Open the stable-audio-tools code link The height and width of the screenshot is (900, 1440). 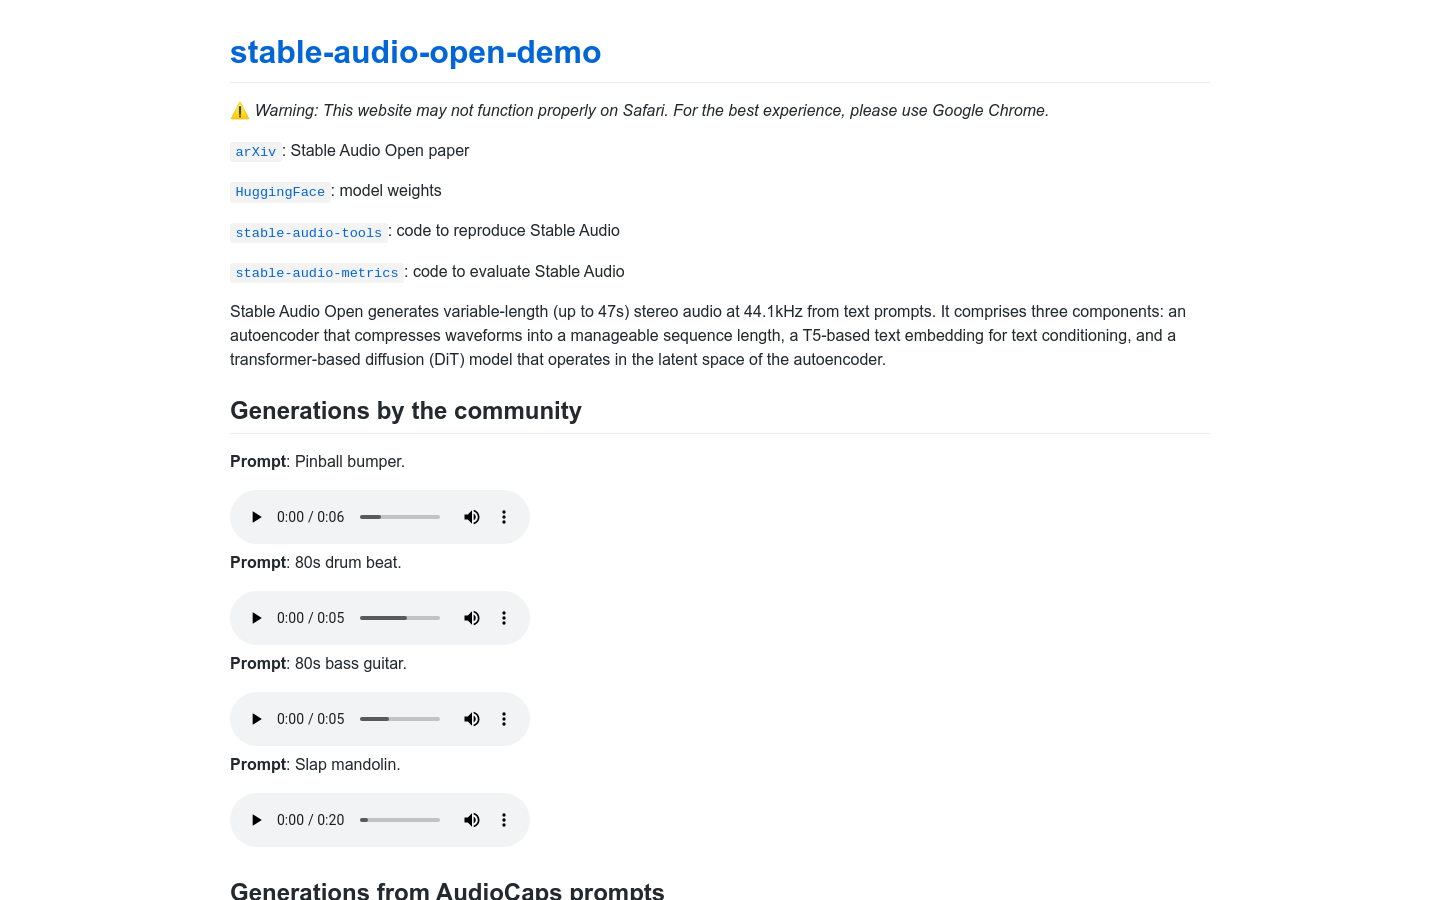pos(308,233)
